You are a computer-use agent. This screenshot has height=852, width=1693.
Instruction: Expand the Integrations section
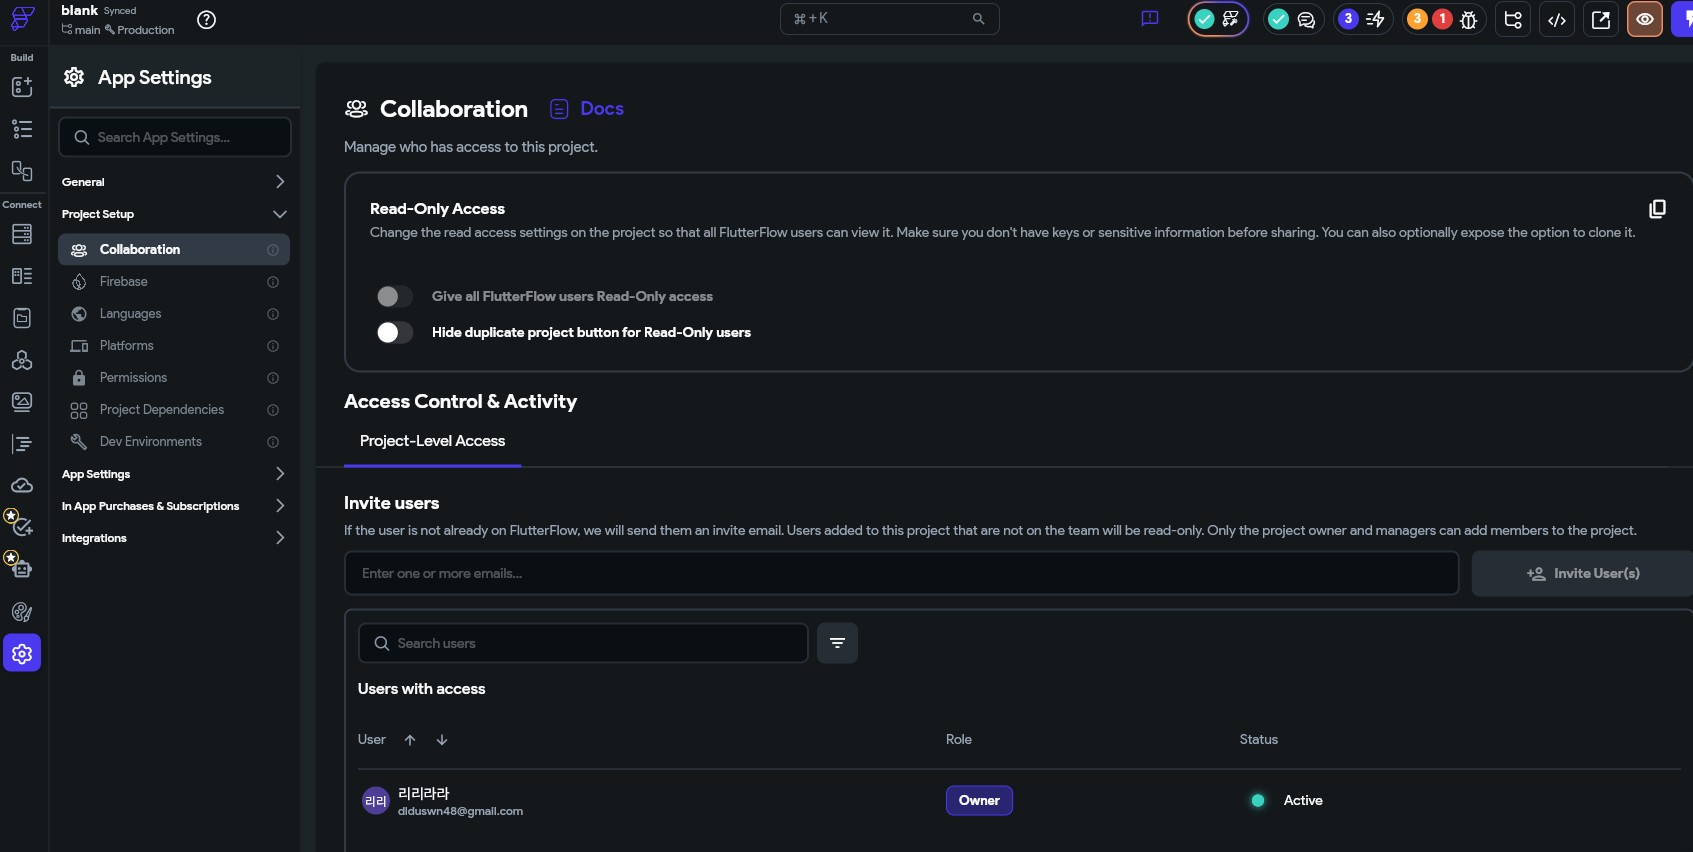174,538
